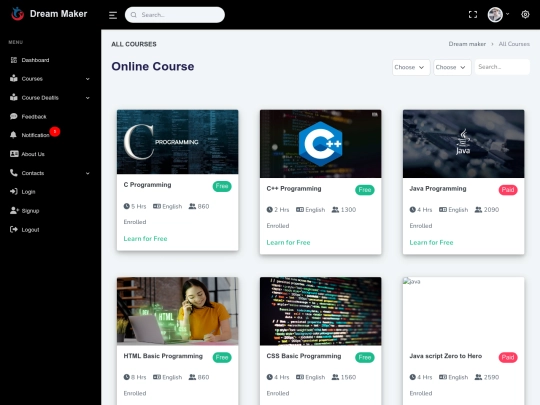Click the Java script Zero to Hero title
Screen dimensions: 540x405
(446, 356)
